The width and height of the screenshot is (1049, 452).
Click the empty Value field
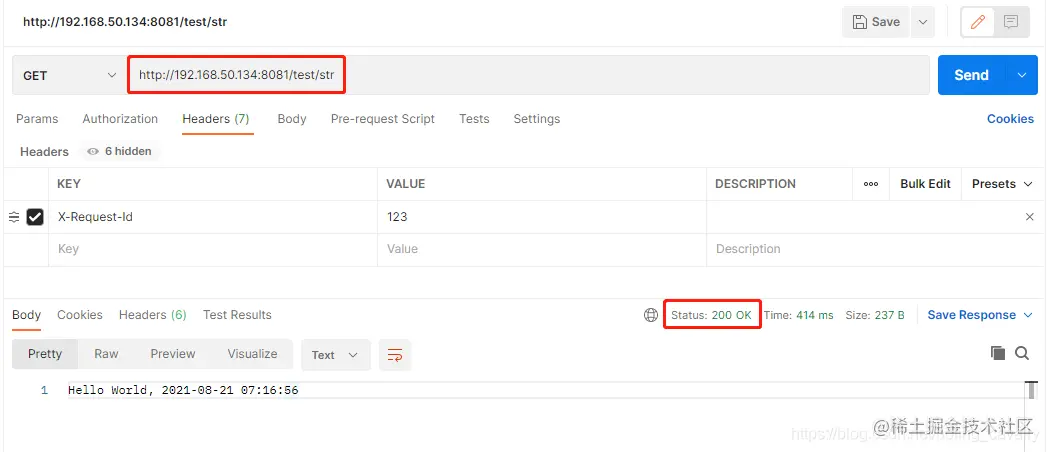[x=542, y=249]
